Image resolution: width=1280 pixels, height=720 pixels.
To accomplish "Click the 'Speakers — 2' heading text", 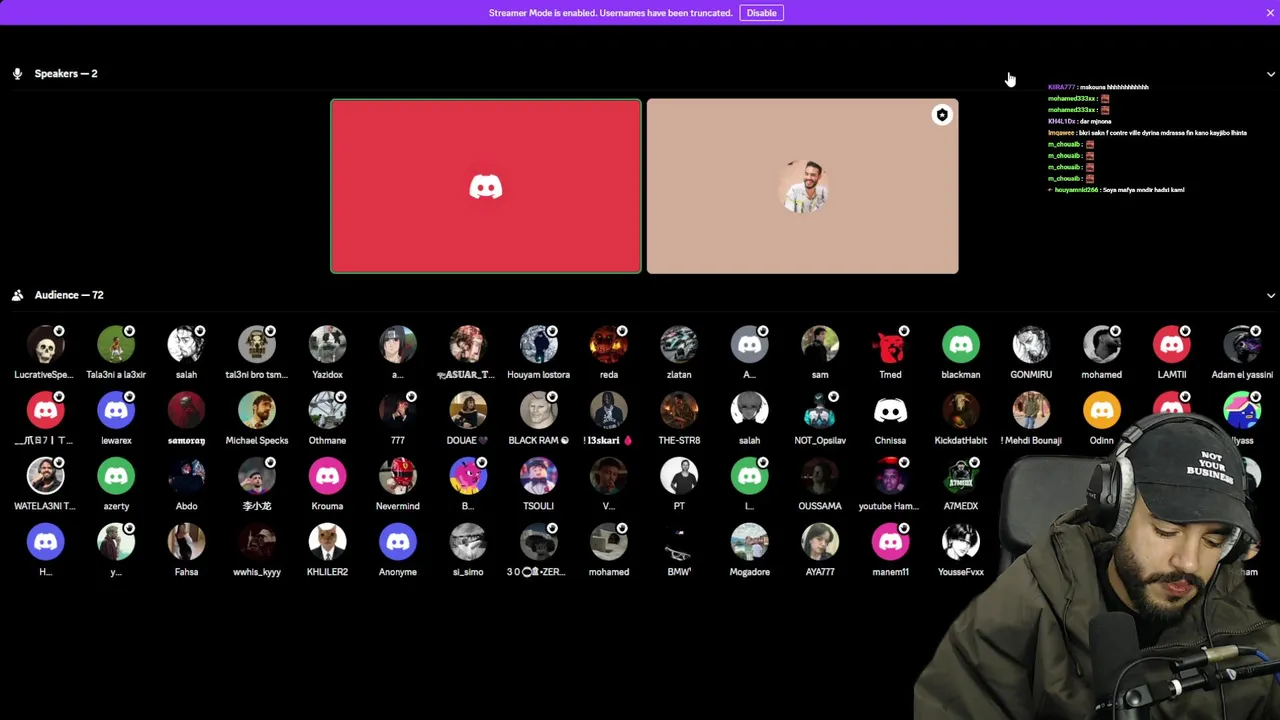I will (66, 74).
